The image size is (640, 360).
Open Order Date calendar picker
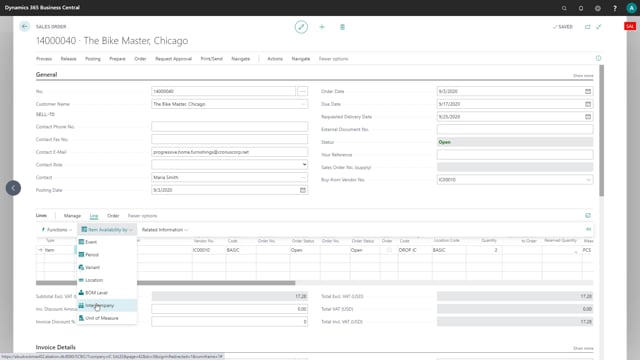(588, 91)
